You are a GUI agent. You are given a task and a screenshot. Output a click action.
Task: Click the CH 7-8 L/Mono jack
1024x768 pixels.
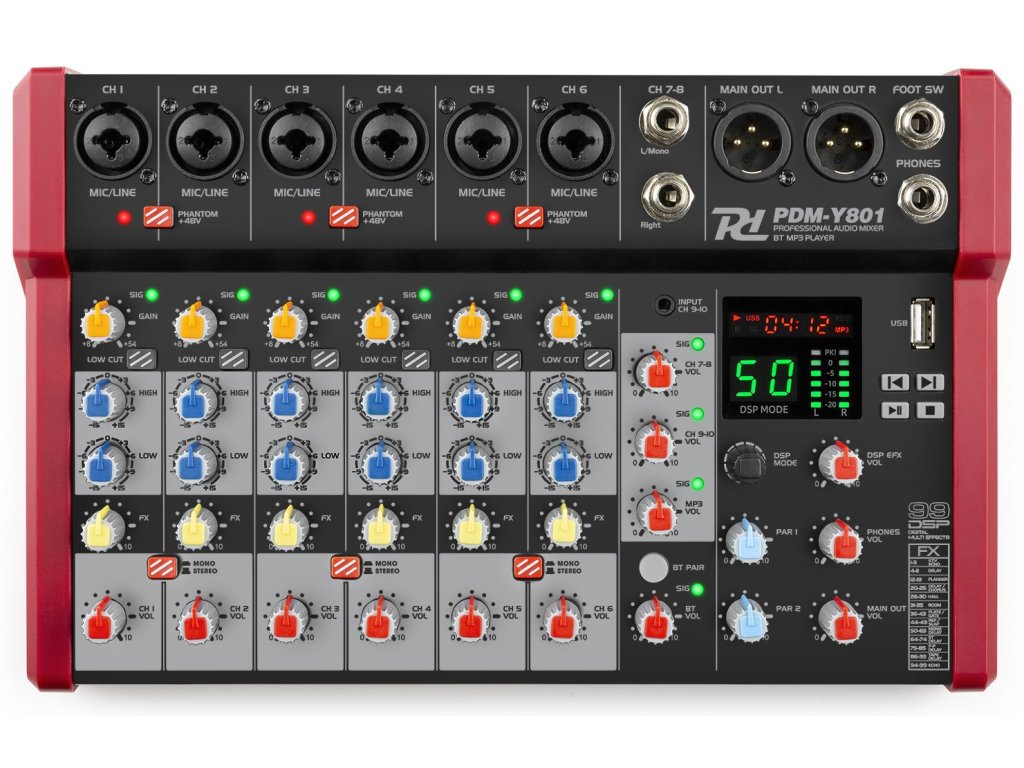pyautogui.click(x=665, y=121)
